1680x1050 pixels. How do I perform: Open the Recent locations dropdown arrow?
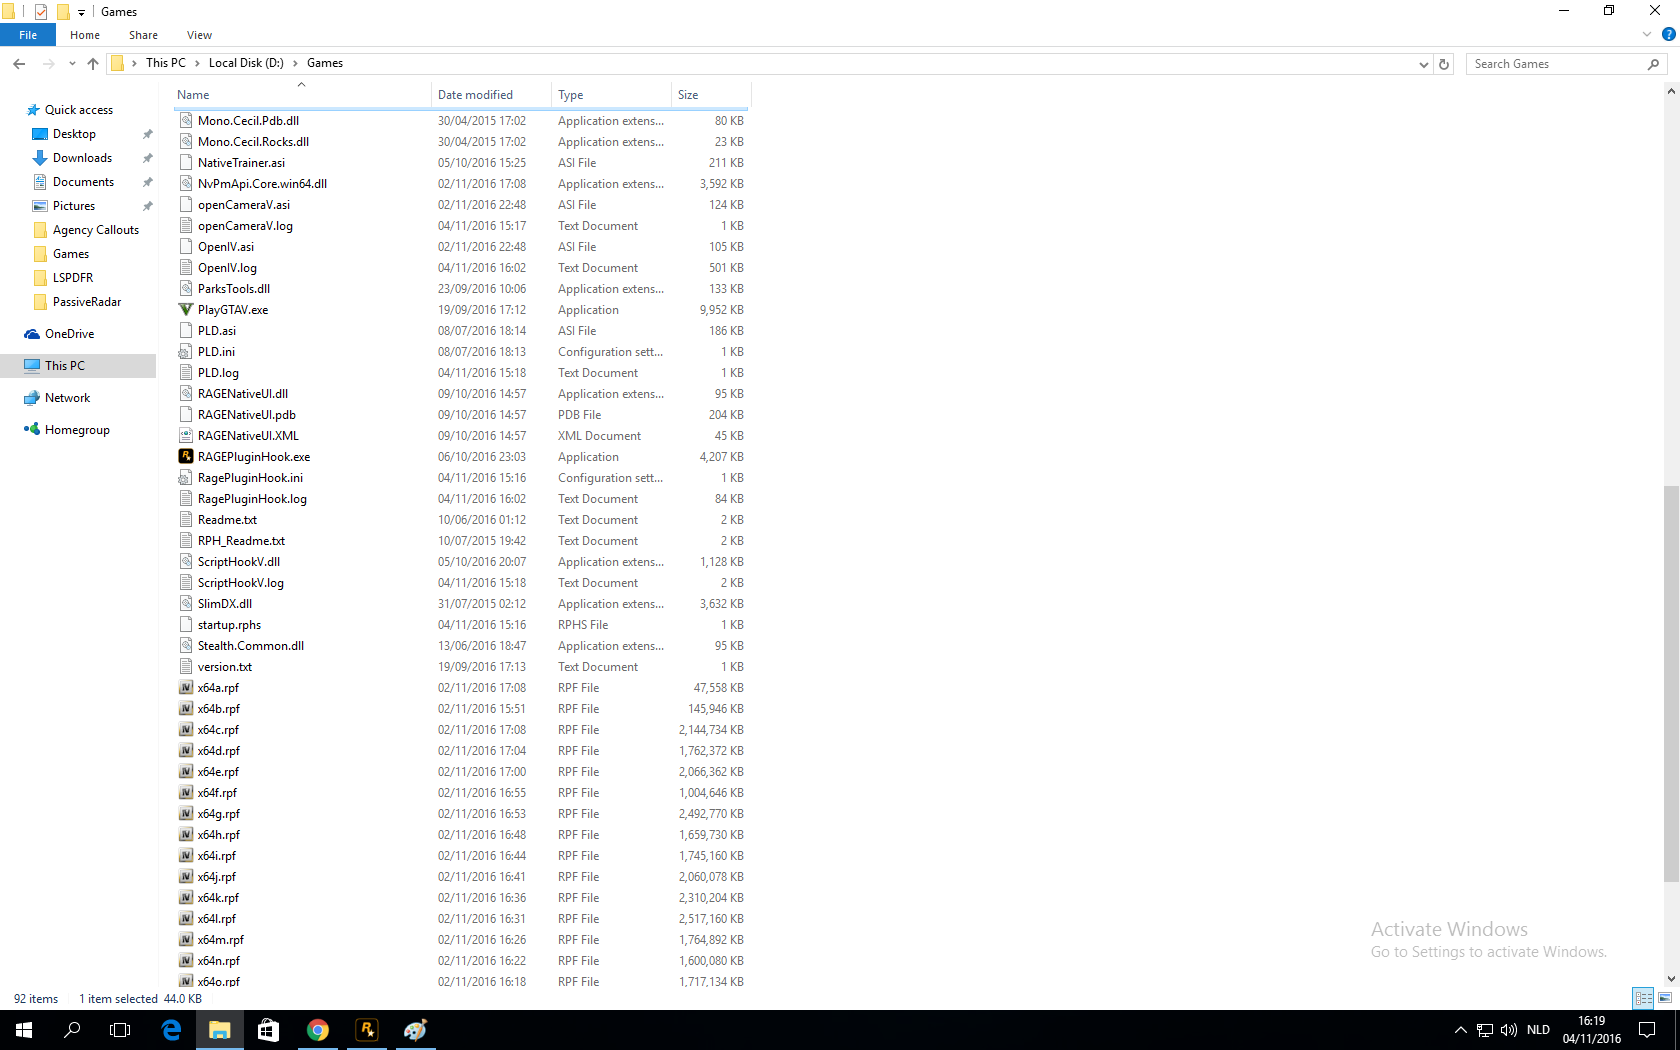[x=72, y=64]
